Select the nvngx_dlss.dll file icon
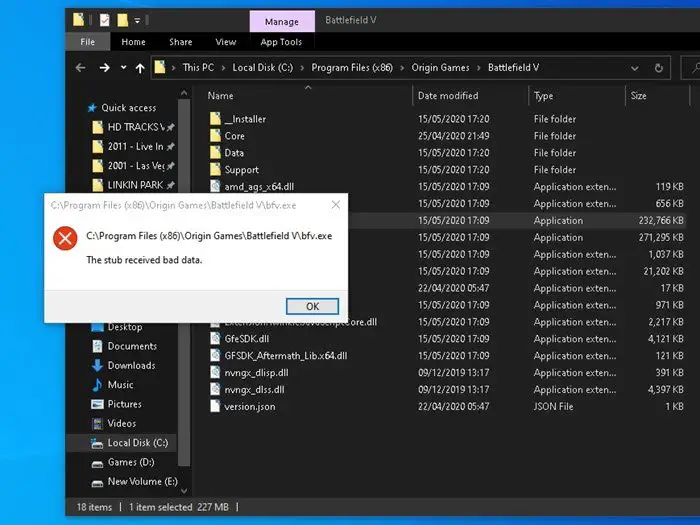 coord(215,389)
